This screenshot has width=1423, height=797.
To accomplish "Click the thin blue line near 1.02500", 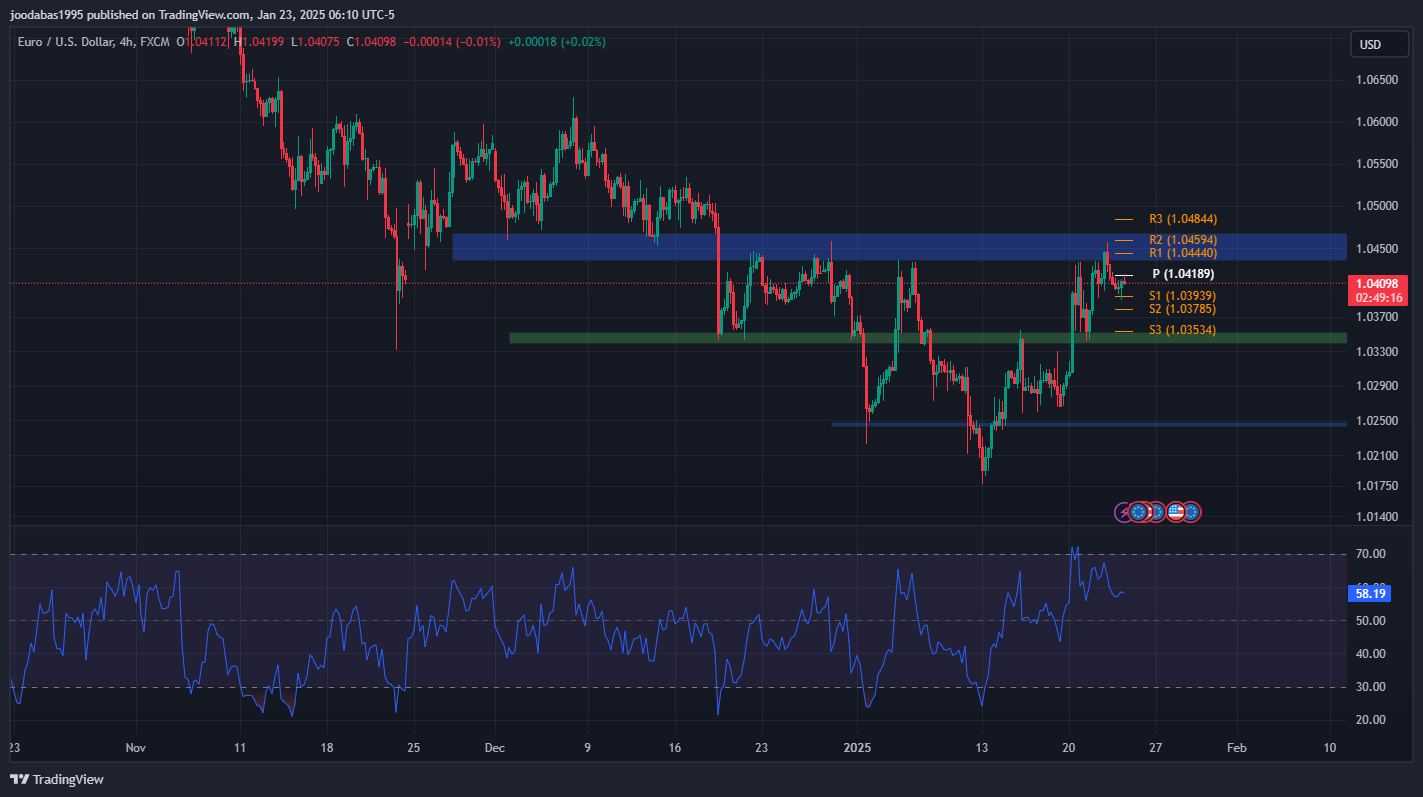I will [x=1100, y=424].
